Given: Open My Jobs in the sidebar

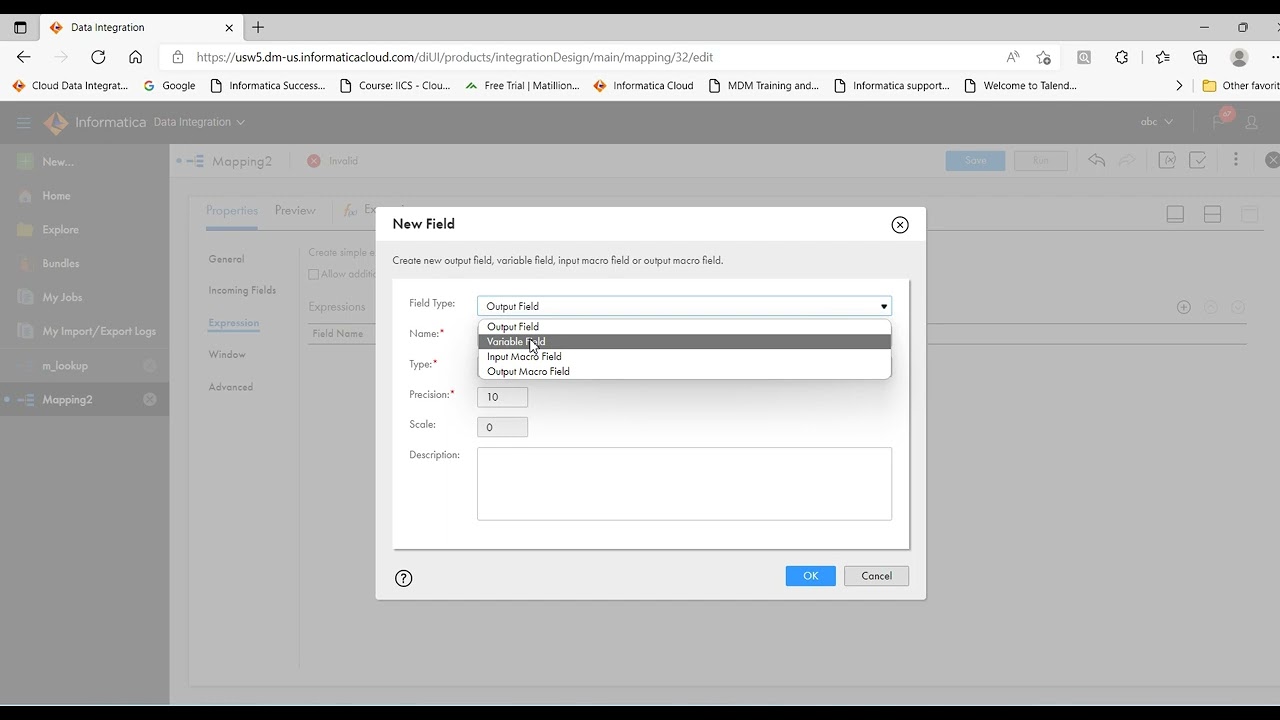Looking at the screenshot, I should point(62,298).
